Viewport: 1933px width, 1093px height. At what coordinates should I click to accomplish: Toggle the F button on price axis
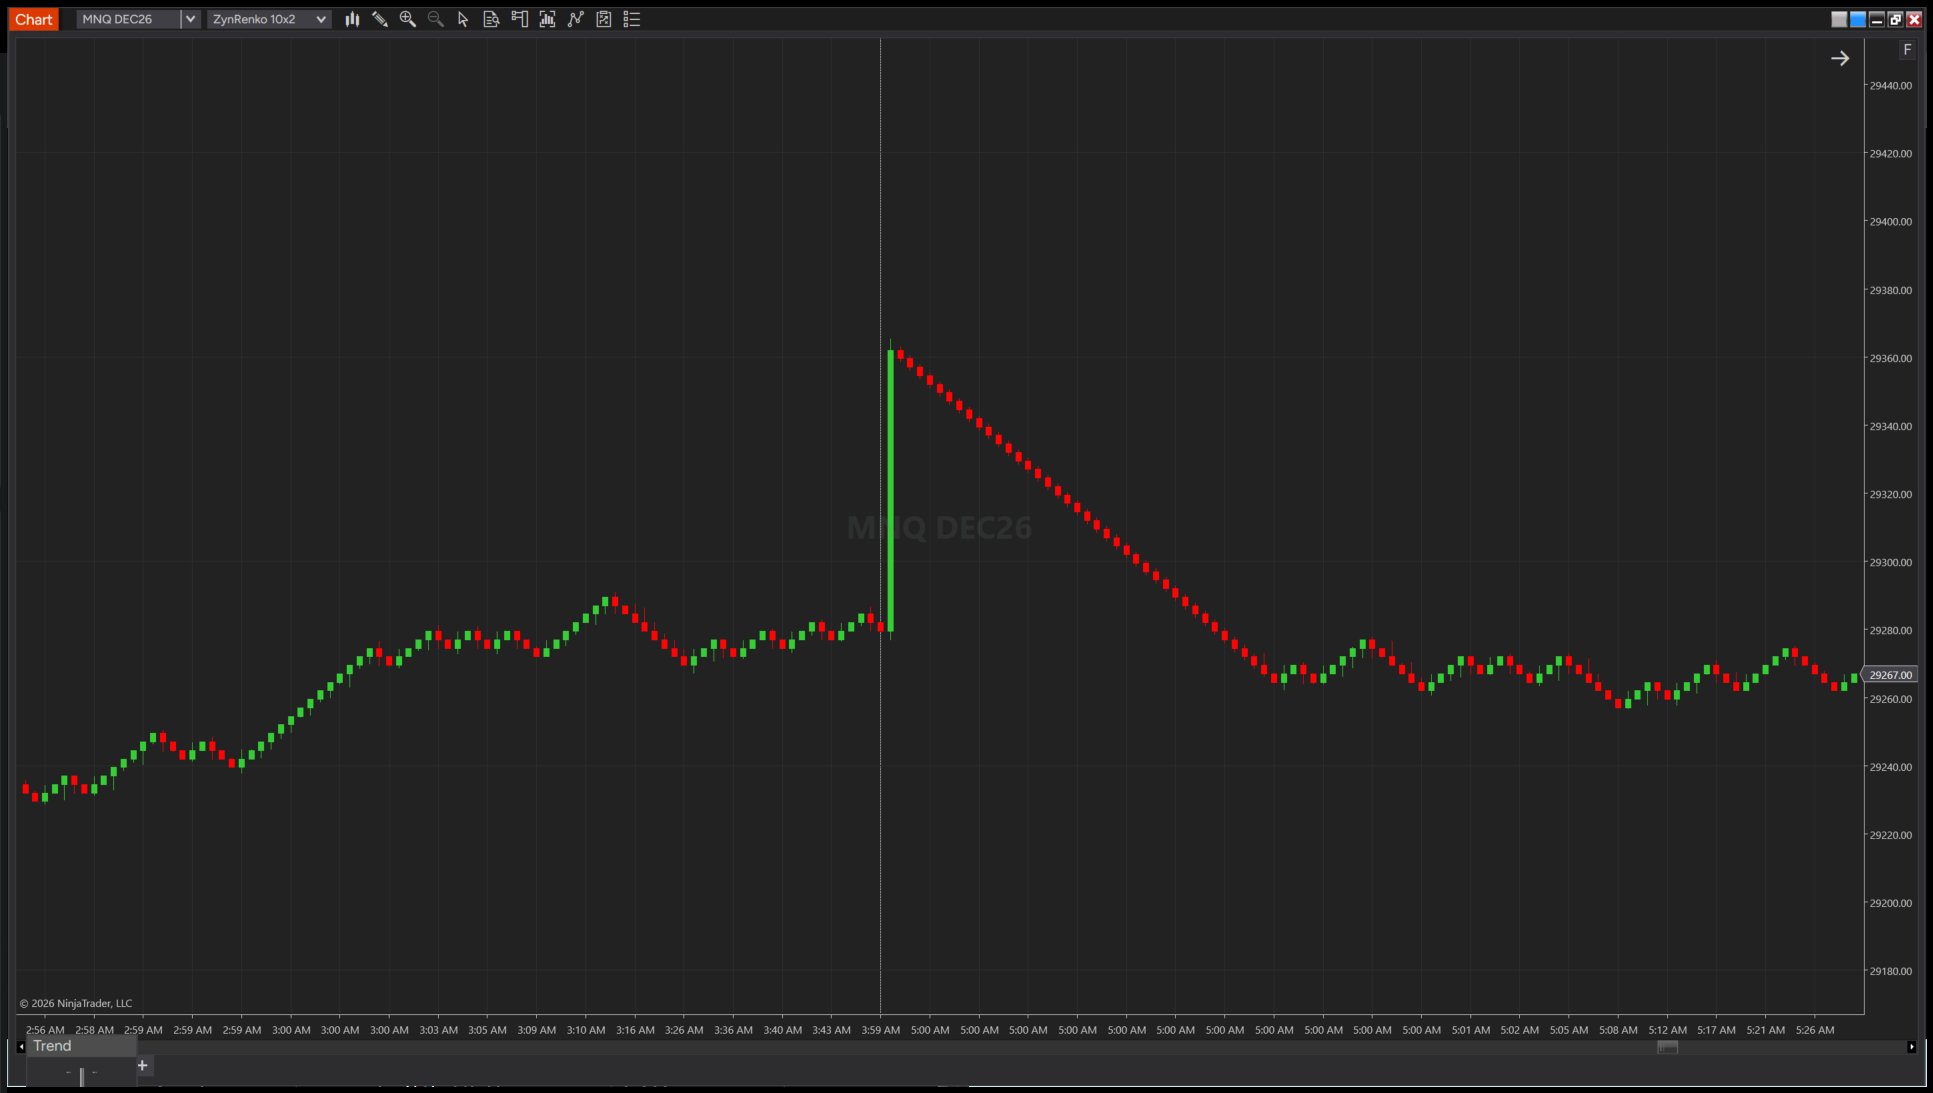(x=1907, y=49)
